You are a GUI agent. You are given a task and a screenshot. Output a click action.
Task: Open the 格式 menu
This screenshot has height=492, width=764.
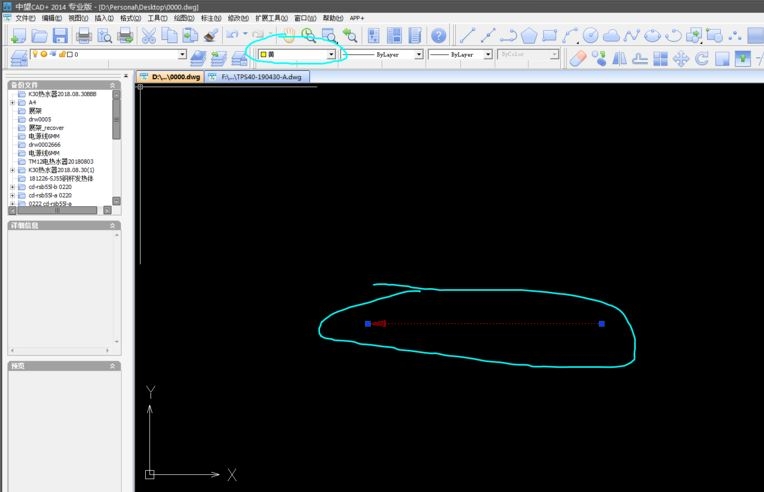[130, 18]
